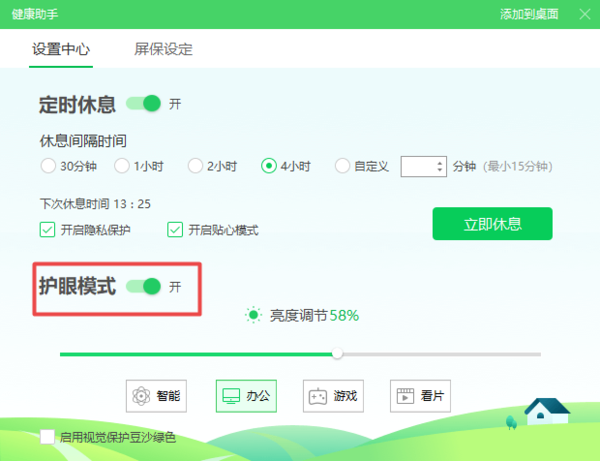Choose the 1小时 rest interval
This screenshot has height=461, width=600.
coord(121,166)
